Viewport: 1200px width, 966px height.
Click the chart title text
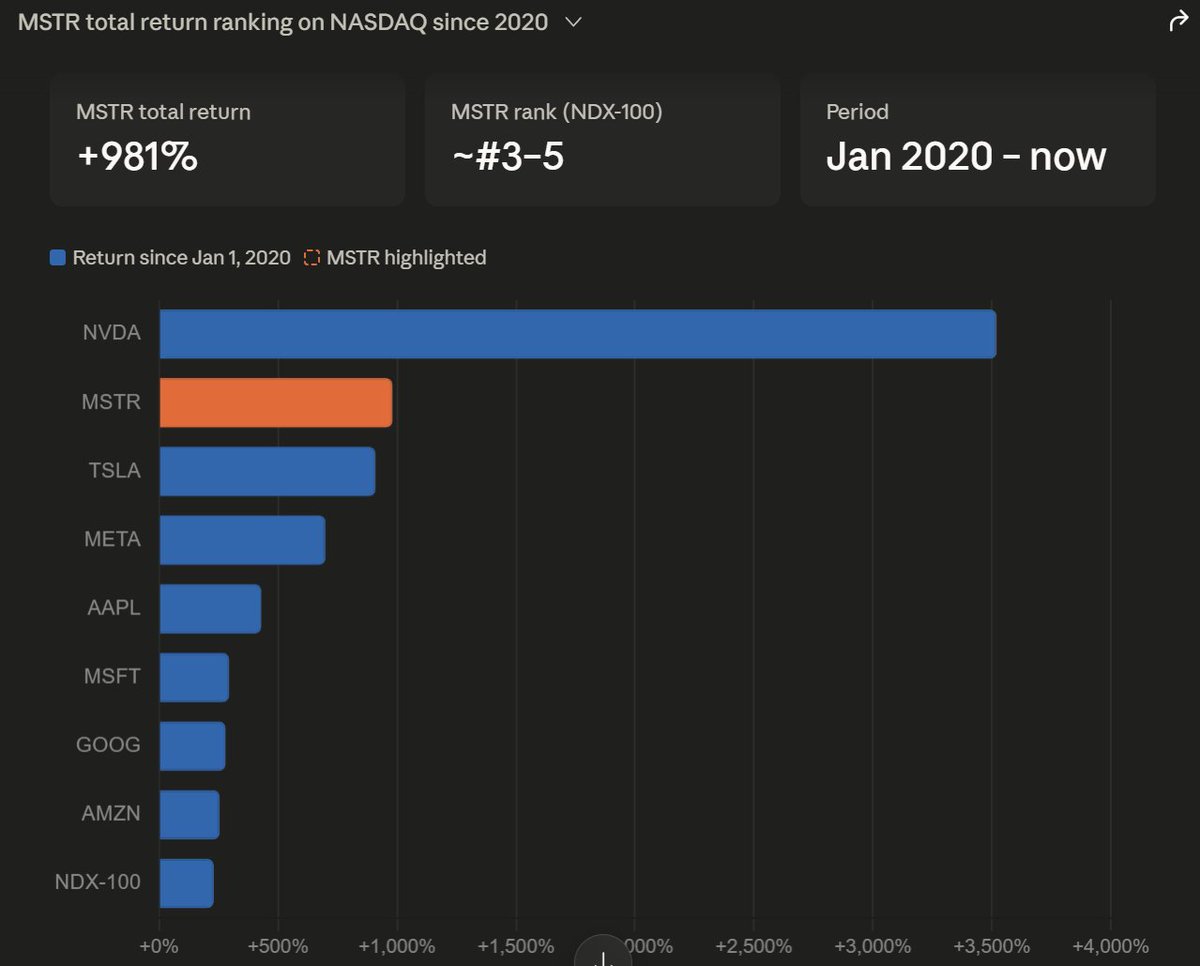pyautogui.click(x=283, y=22)
